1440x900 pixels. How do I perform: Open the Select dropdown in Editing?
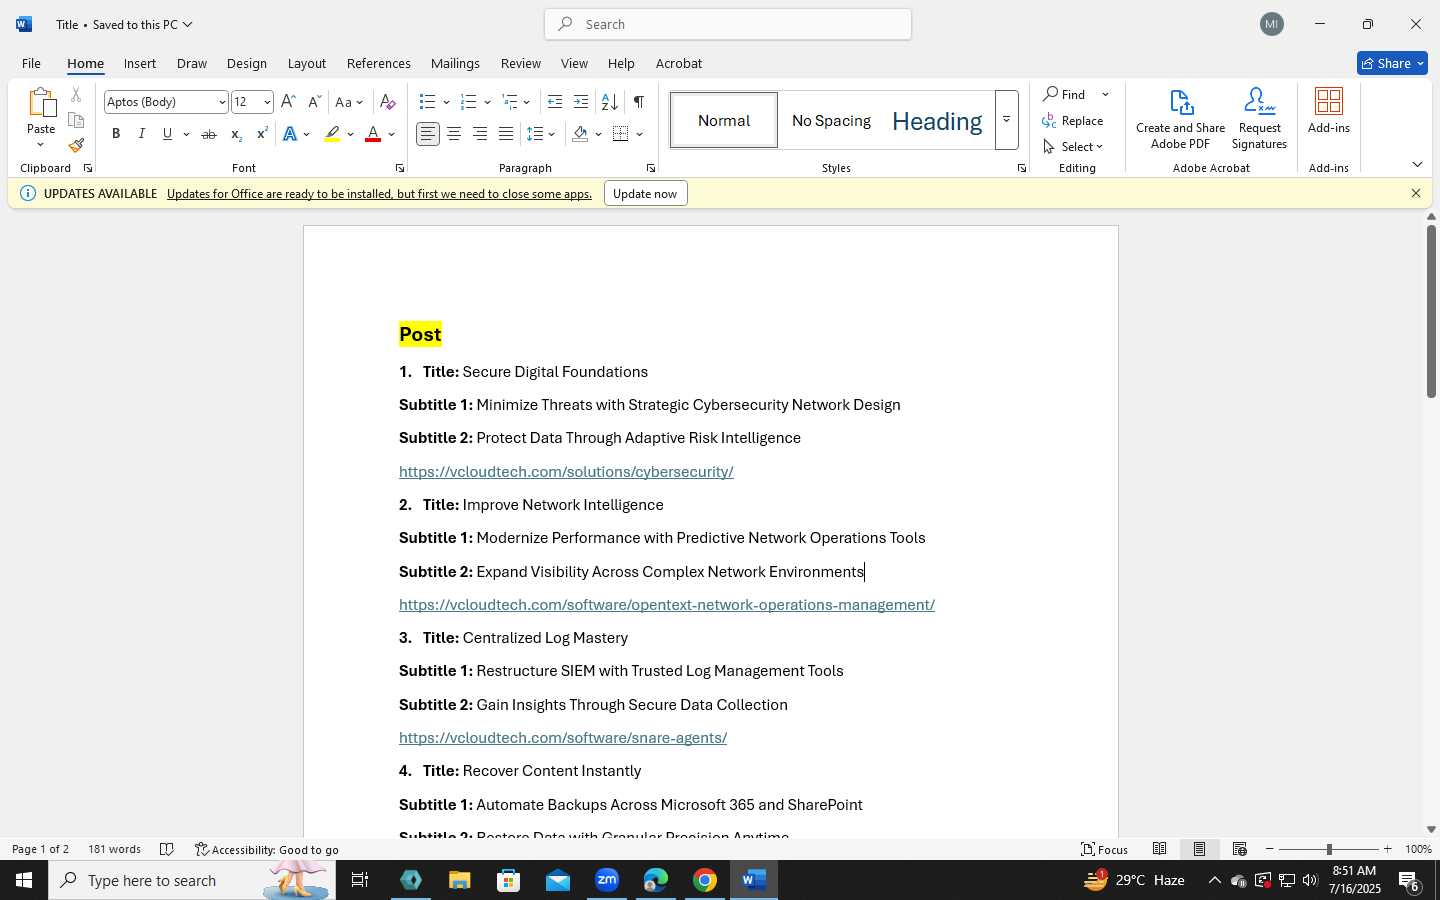[1073, 146]
